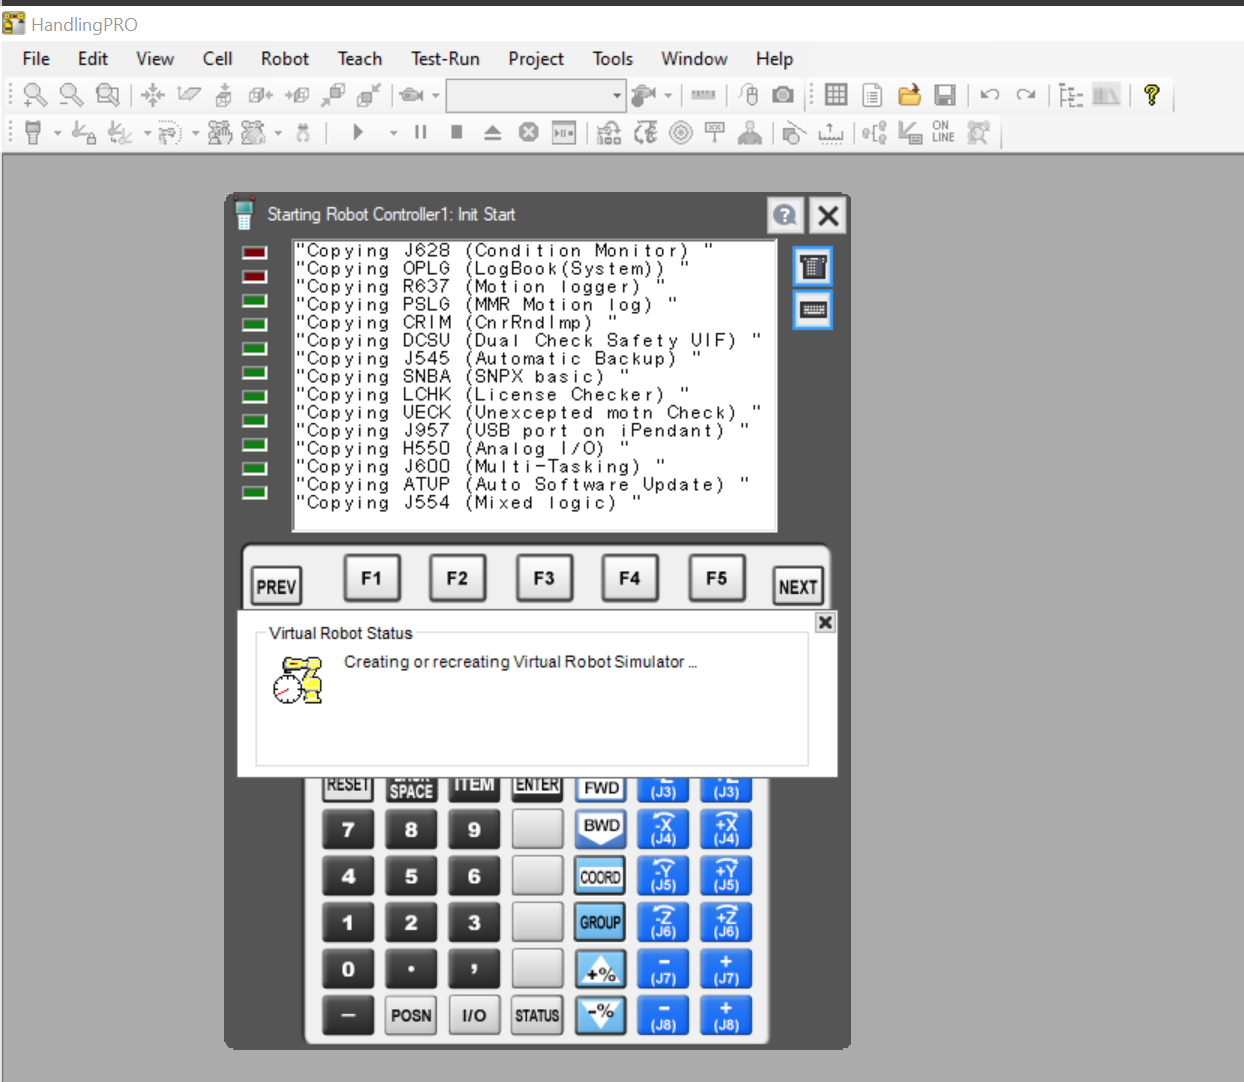Screen dimensions: 1244x1082
Task: Open the View menu
Action: [155, 59]
